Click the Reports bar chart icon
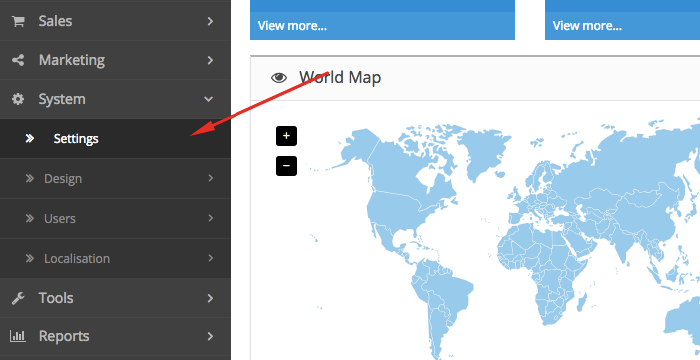 pyautogui.click(x=18, y=336)
